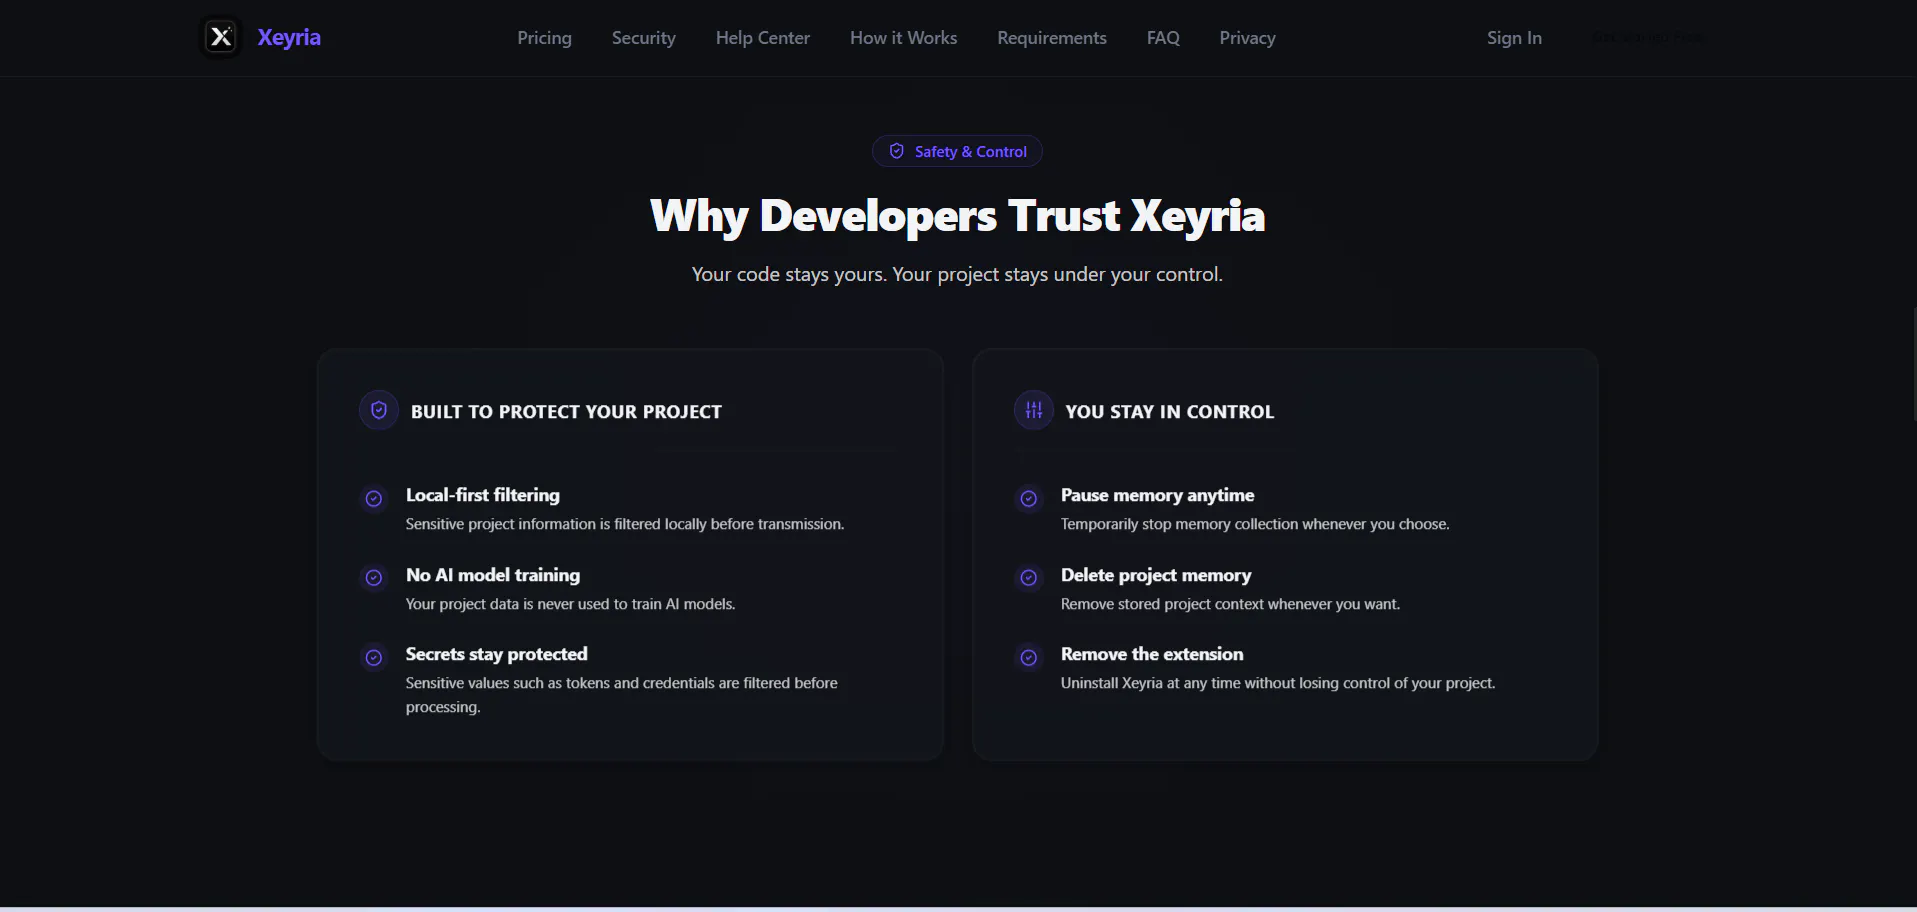Image resolution: width=1917 pixels, height=912 pixels.
Task: Click the 'Pause memory anytime' title
Action: (1157, 495)
